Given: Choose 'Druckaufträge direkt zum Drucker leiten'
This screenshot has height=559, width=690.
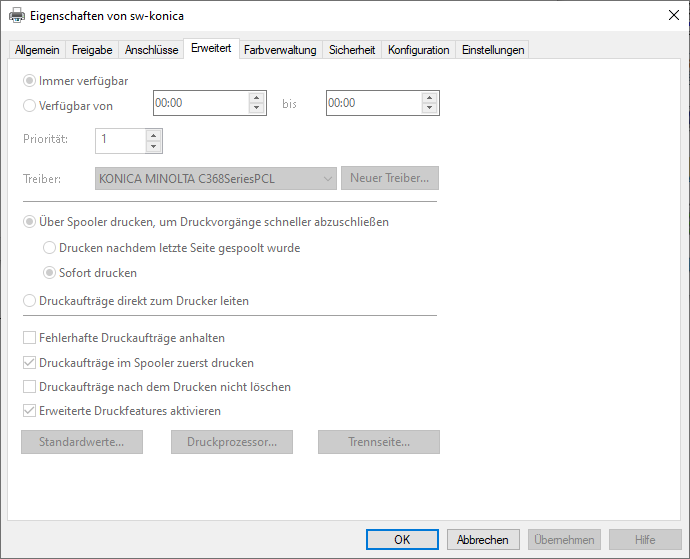Looking at the screenshot, I should (30, 300).
